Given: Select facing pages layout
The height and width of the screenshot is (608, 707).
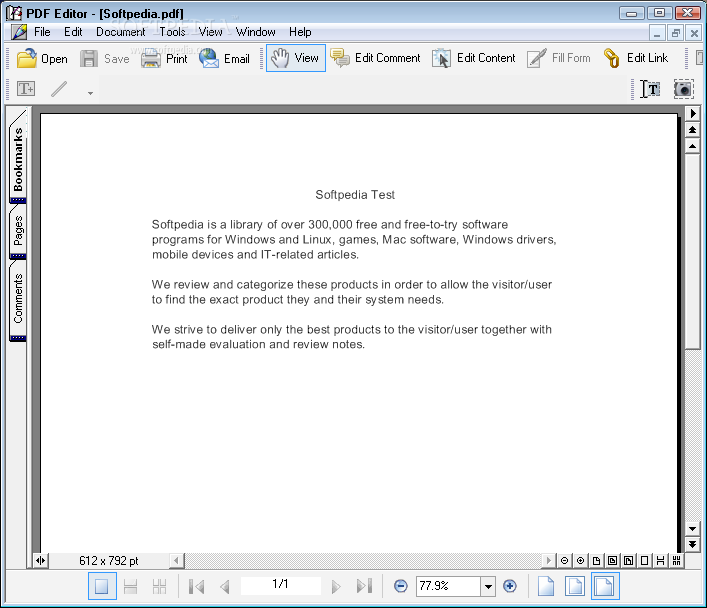Looking at the screenshot, I should [x=159, y=586].
